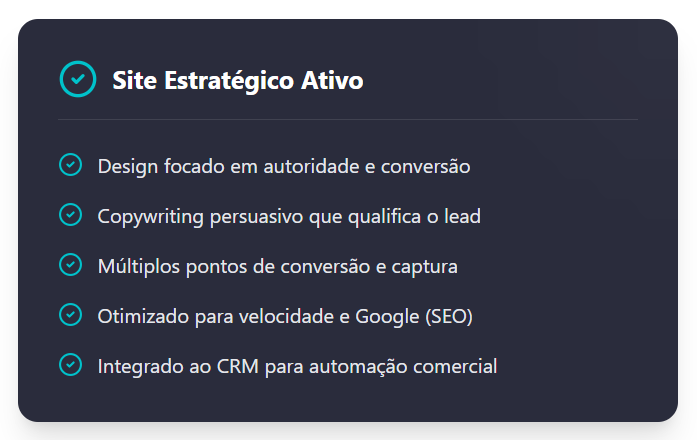Select the (SEO) text
This screenshot has width=697, height=440.
tap(449, 317)
